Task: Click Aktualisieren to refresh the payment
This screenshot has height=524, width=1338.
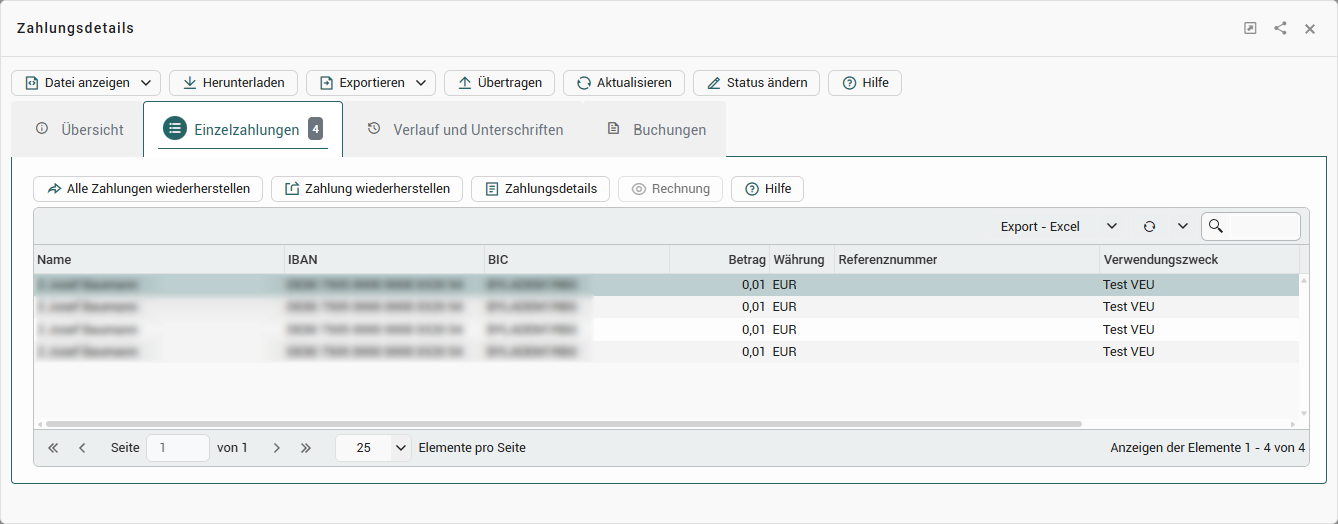Action: pos(623,83)
